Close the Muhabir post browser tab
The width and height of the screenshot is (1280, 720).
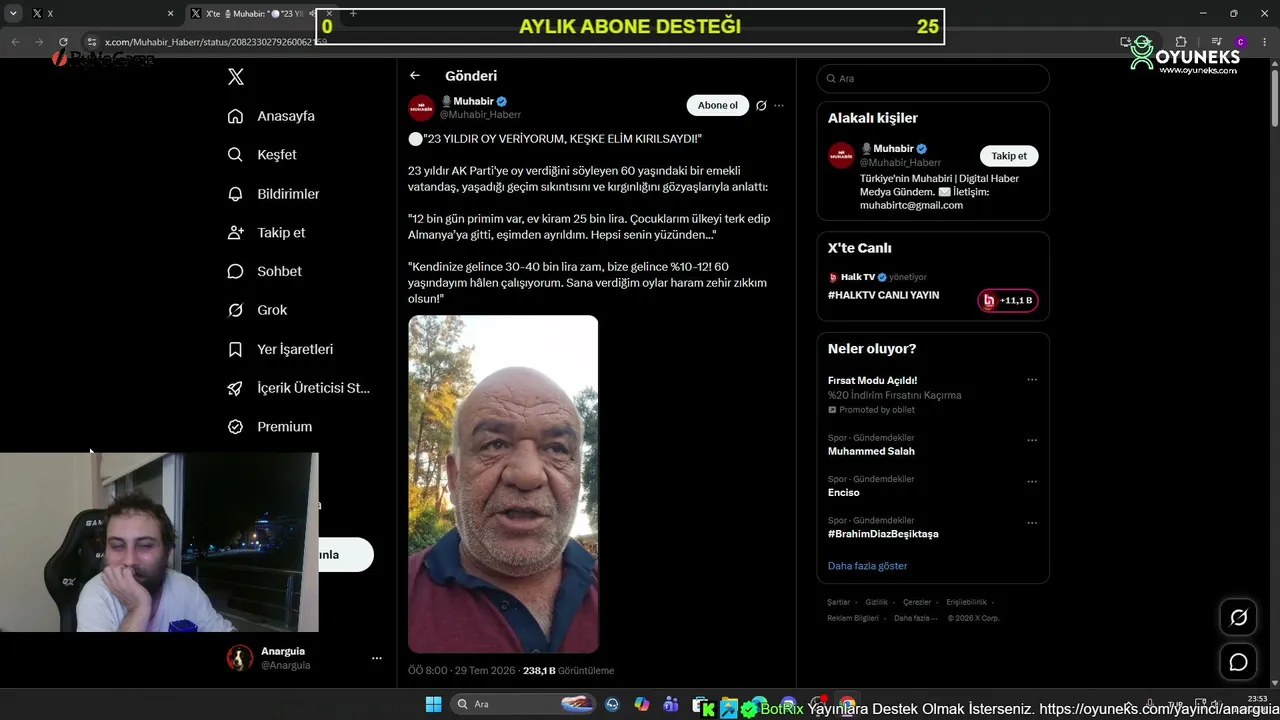[329, 14]
